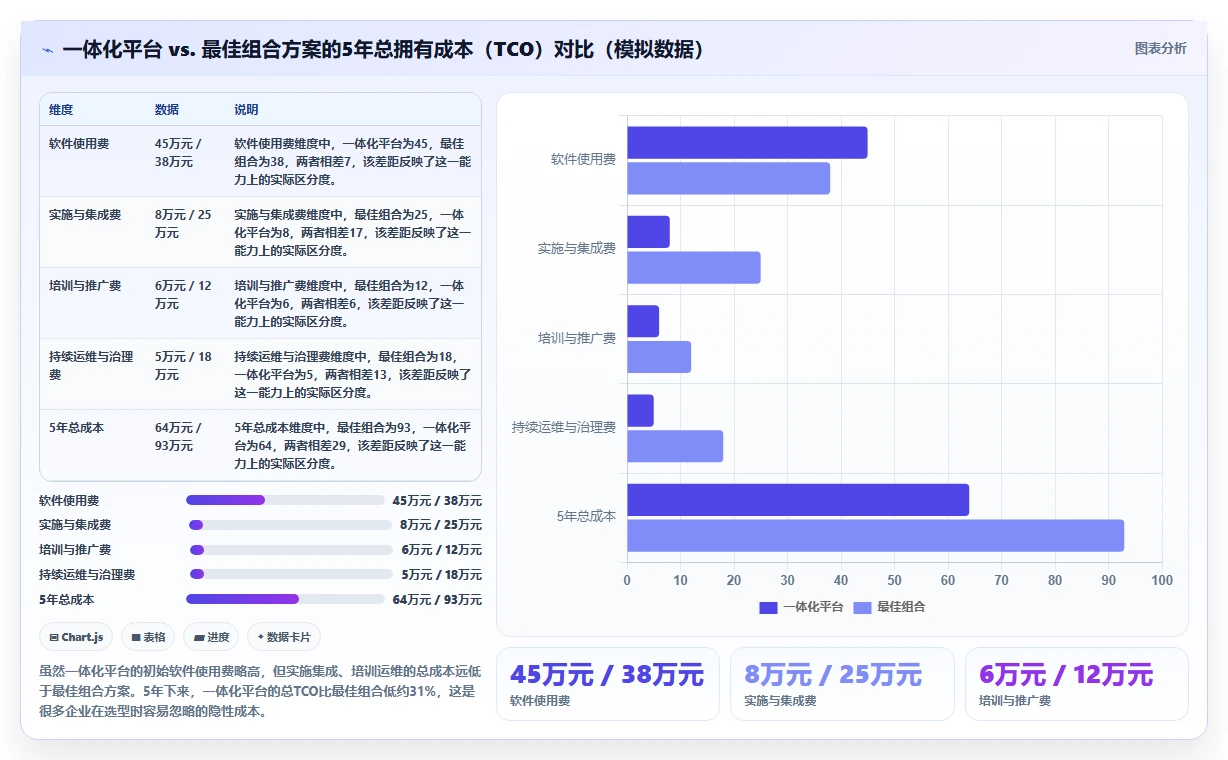
Task: Click the 维度 column header
Action: click(x=61, y=110)
